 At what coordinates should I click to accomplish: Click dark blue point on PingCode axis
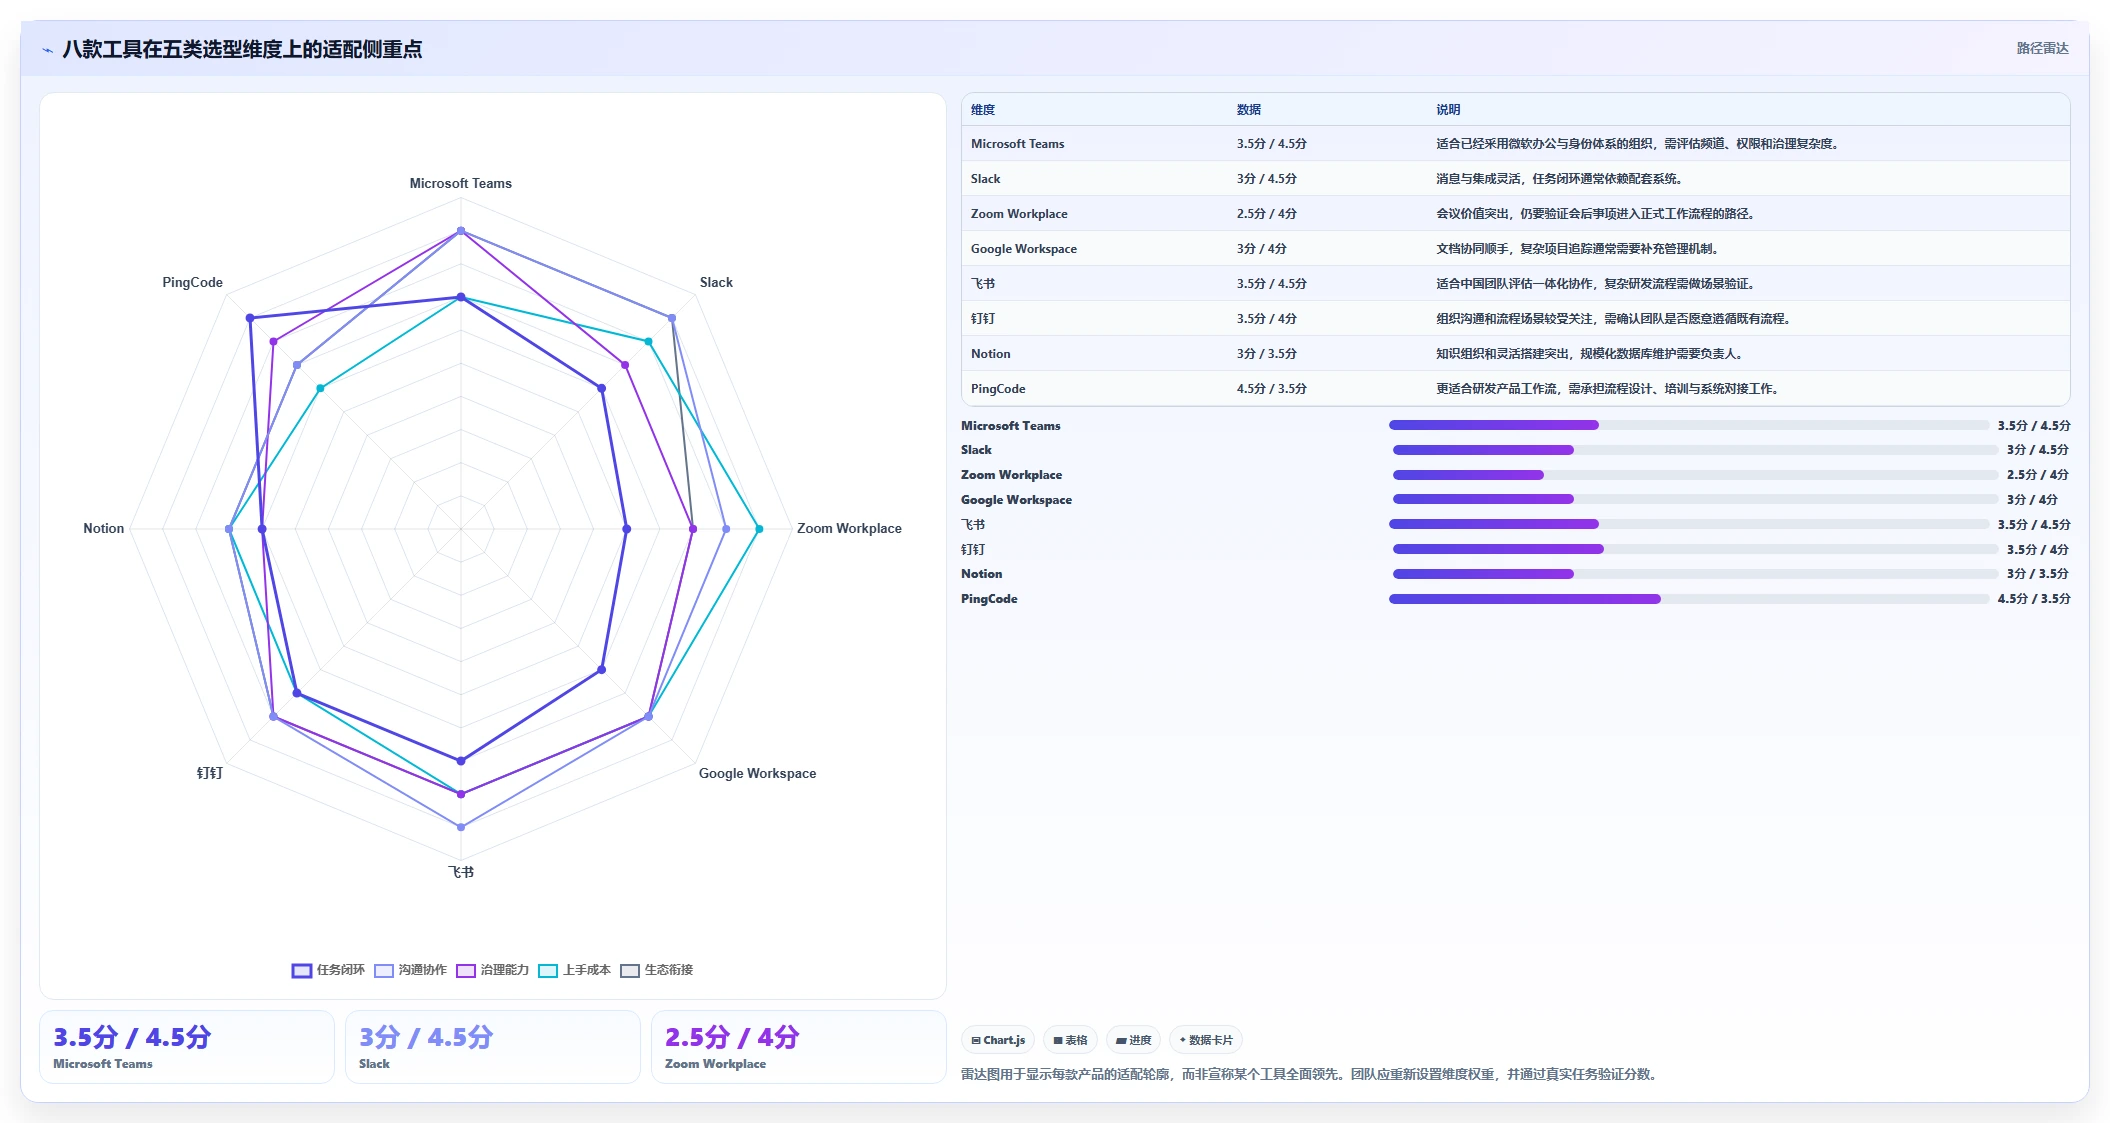point(250,318)
